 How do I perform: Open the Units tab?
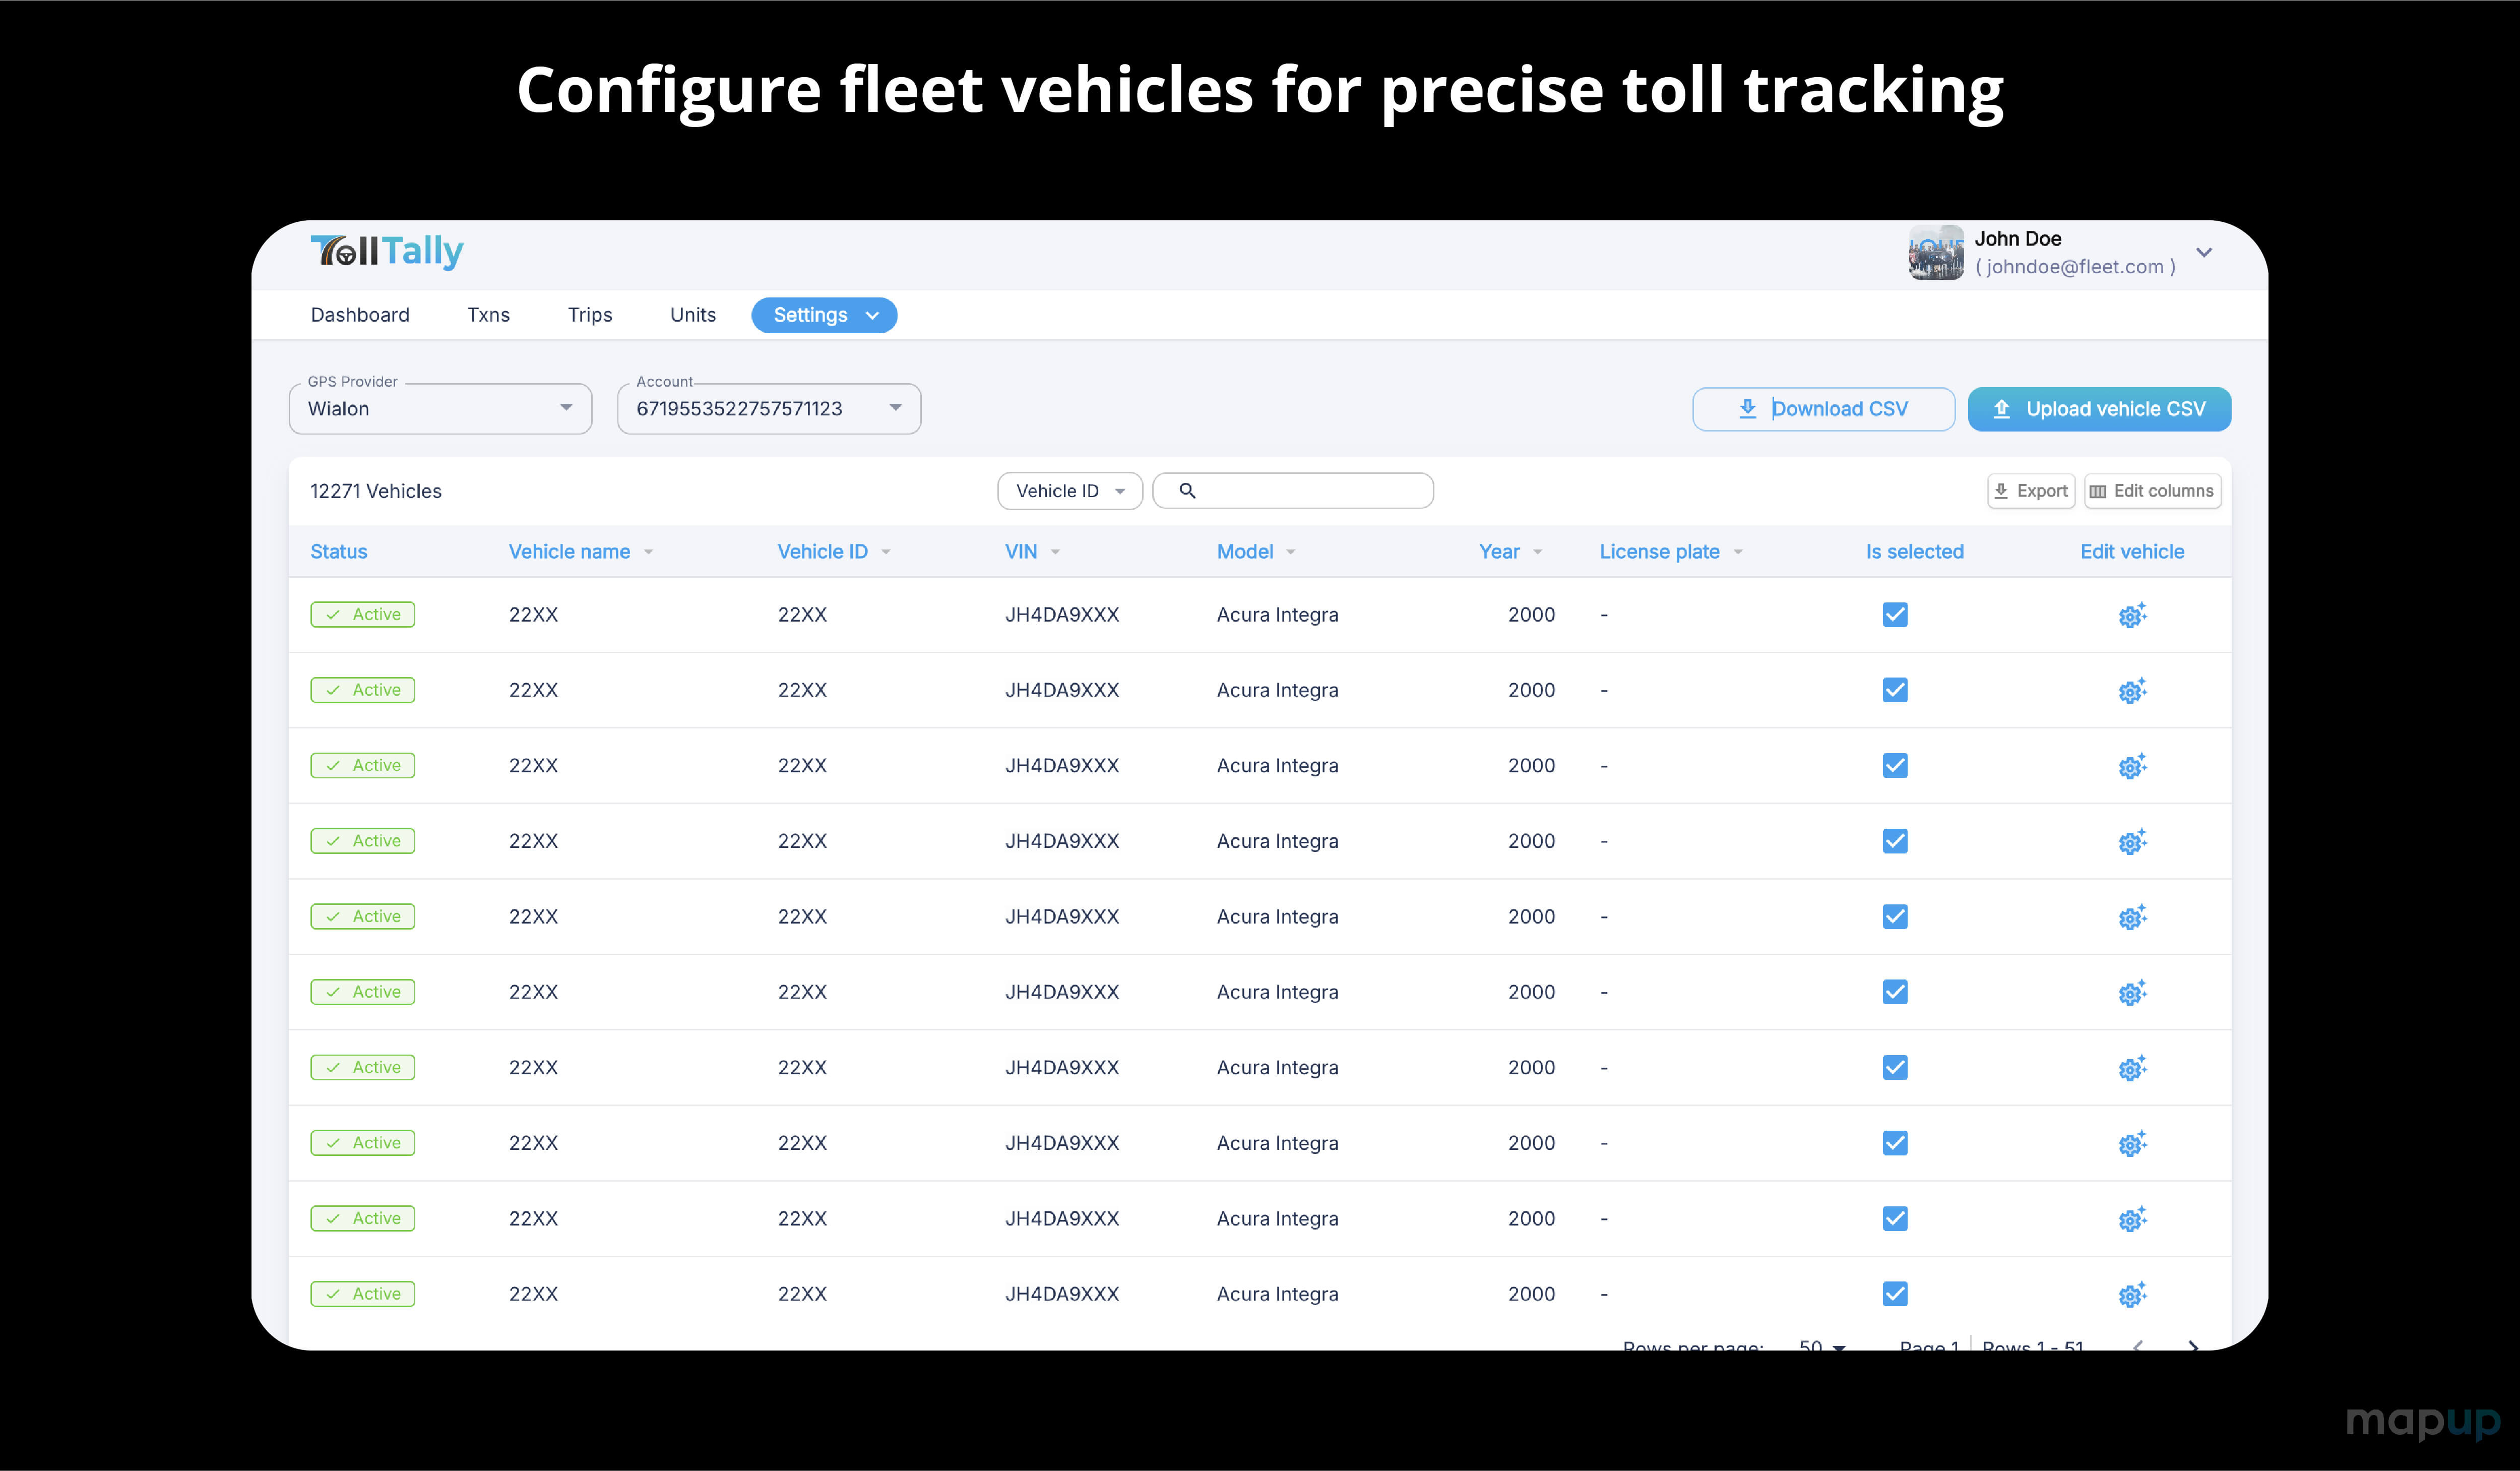[x=693, y=315]
